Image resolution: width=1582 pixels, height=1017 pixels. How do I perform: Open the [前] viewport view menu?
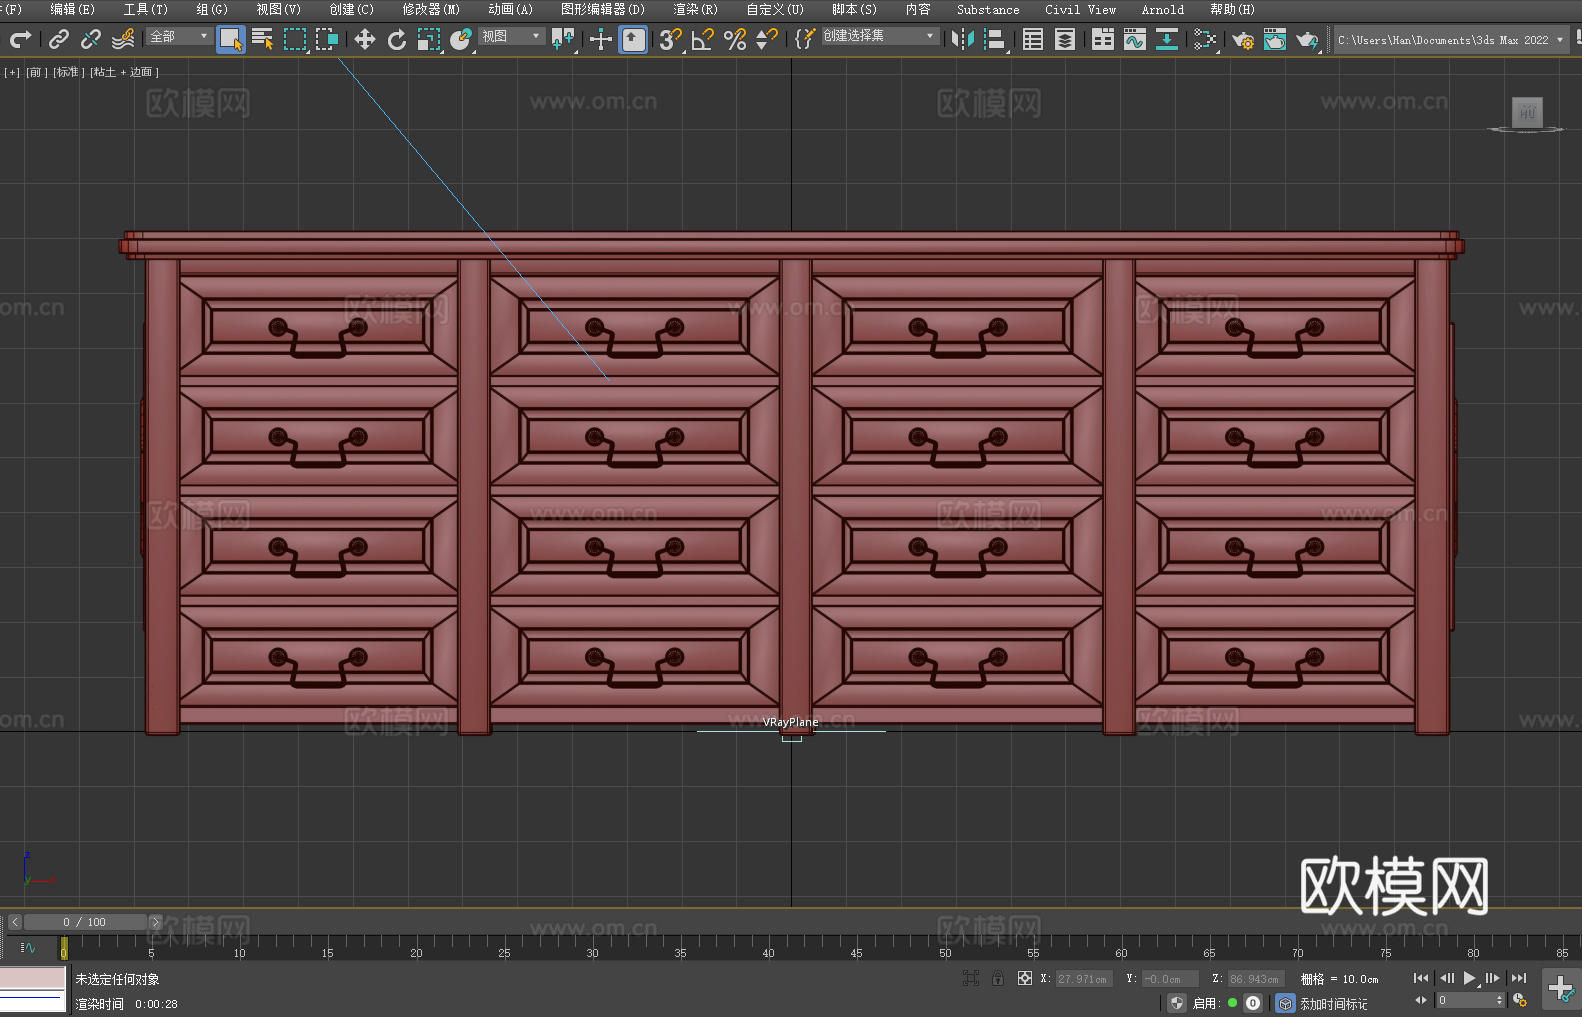pos(36,72)
